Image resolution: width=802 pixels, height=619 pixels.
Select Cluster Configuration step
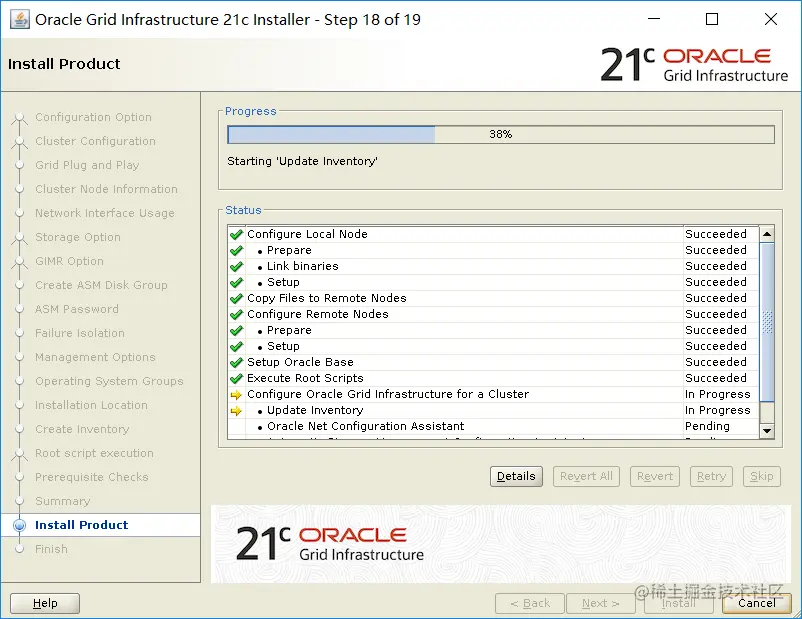pyautogui.click(x=95, y=141)
